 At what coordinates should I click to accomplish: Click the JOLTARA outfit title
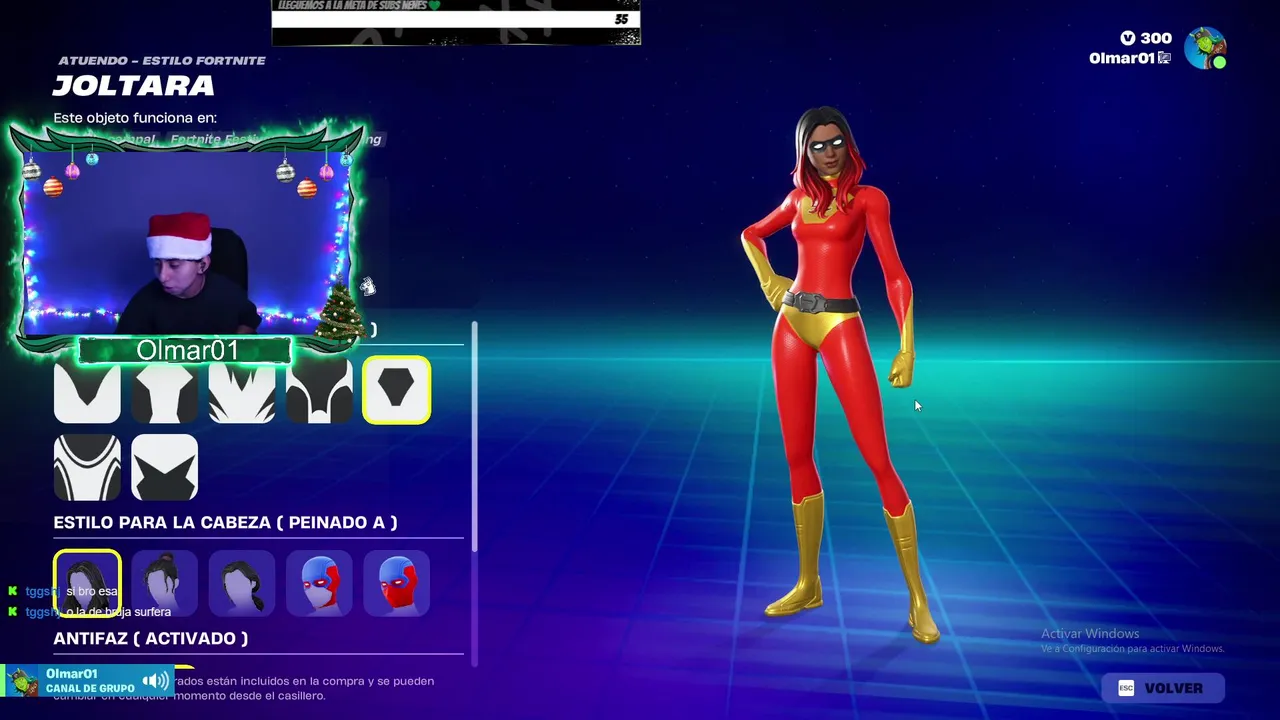133,86
